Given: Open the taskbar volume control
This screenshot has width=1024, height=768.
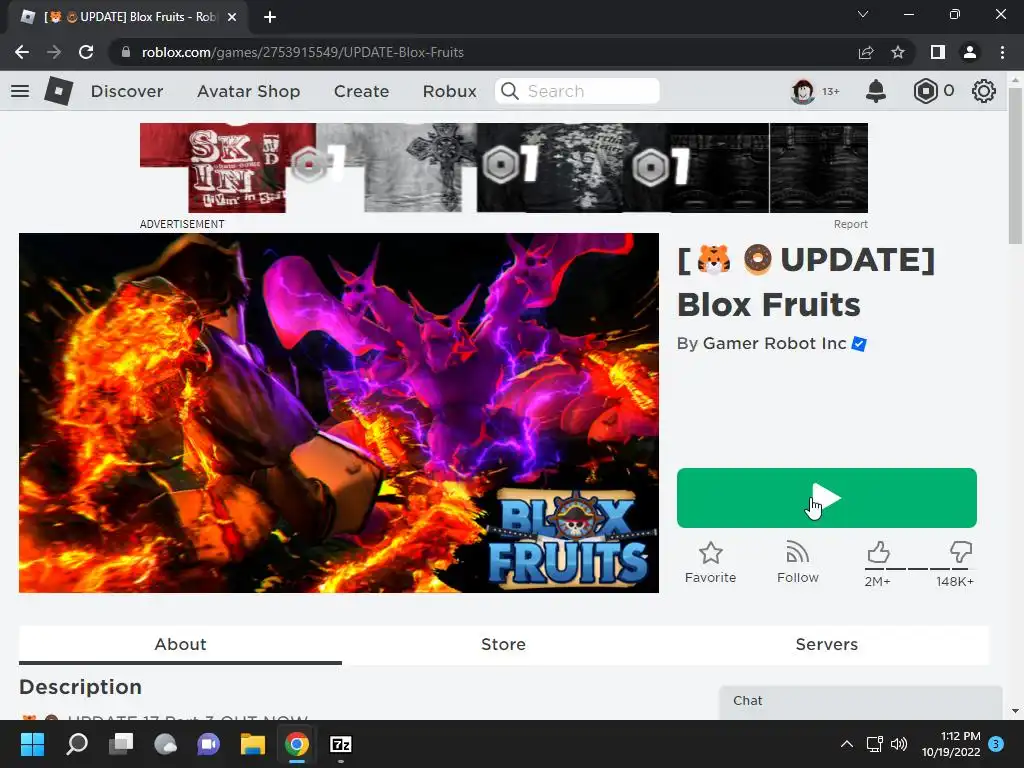Looking at the screenshot, I should [899, 744].
